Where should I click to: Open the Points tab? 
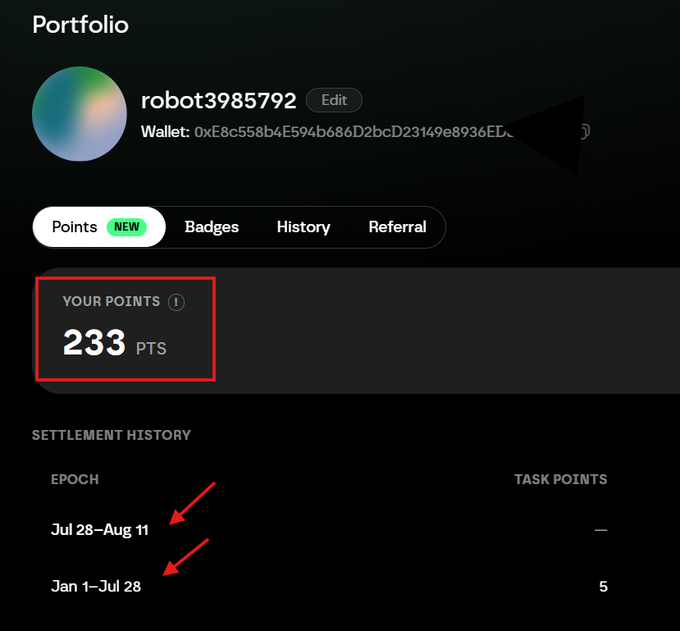point(99,227)
